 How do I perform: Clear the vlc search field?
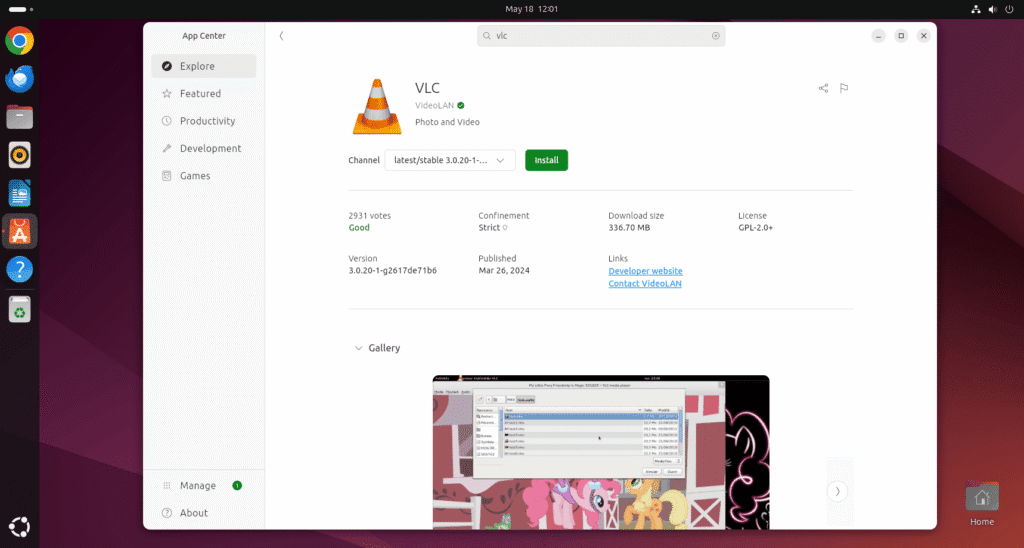(x=715, y=36)
